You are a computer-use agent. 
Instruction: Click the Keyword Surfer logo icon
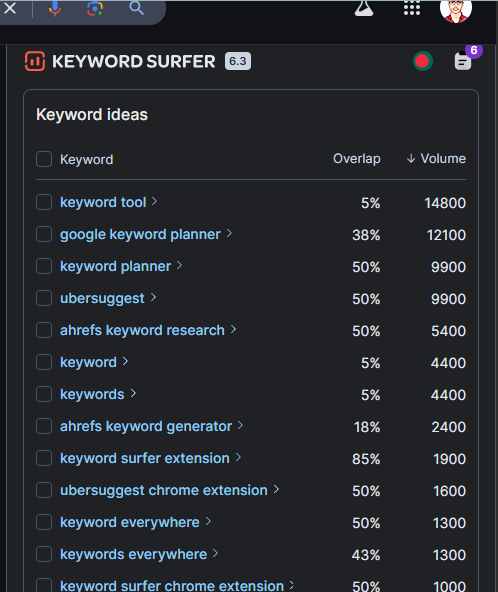[x=35, y=61]
